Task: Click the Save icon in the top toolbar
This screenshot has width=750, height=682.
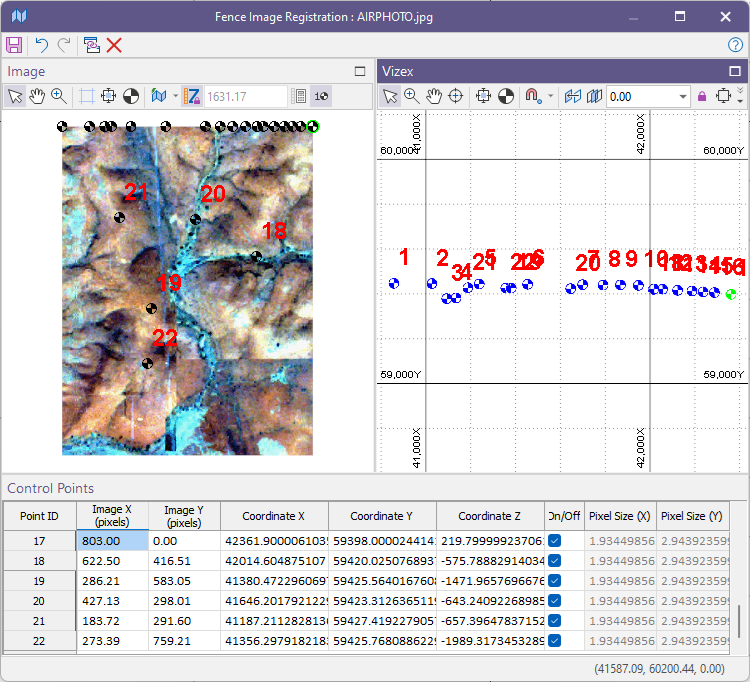Action: coord(14,45)
